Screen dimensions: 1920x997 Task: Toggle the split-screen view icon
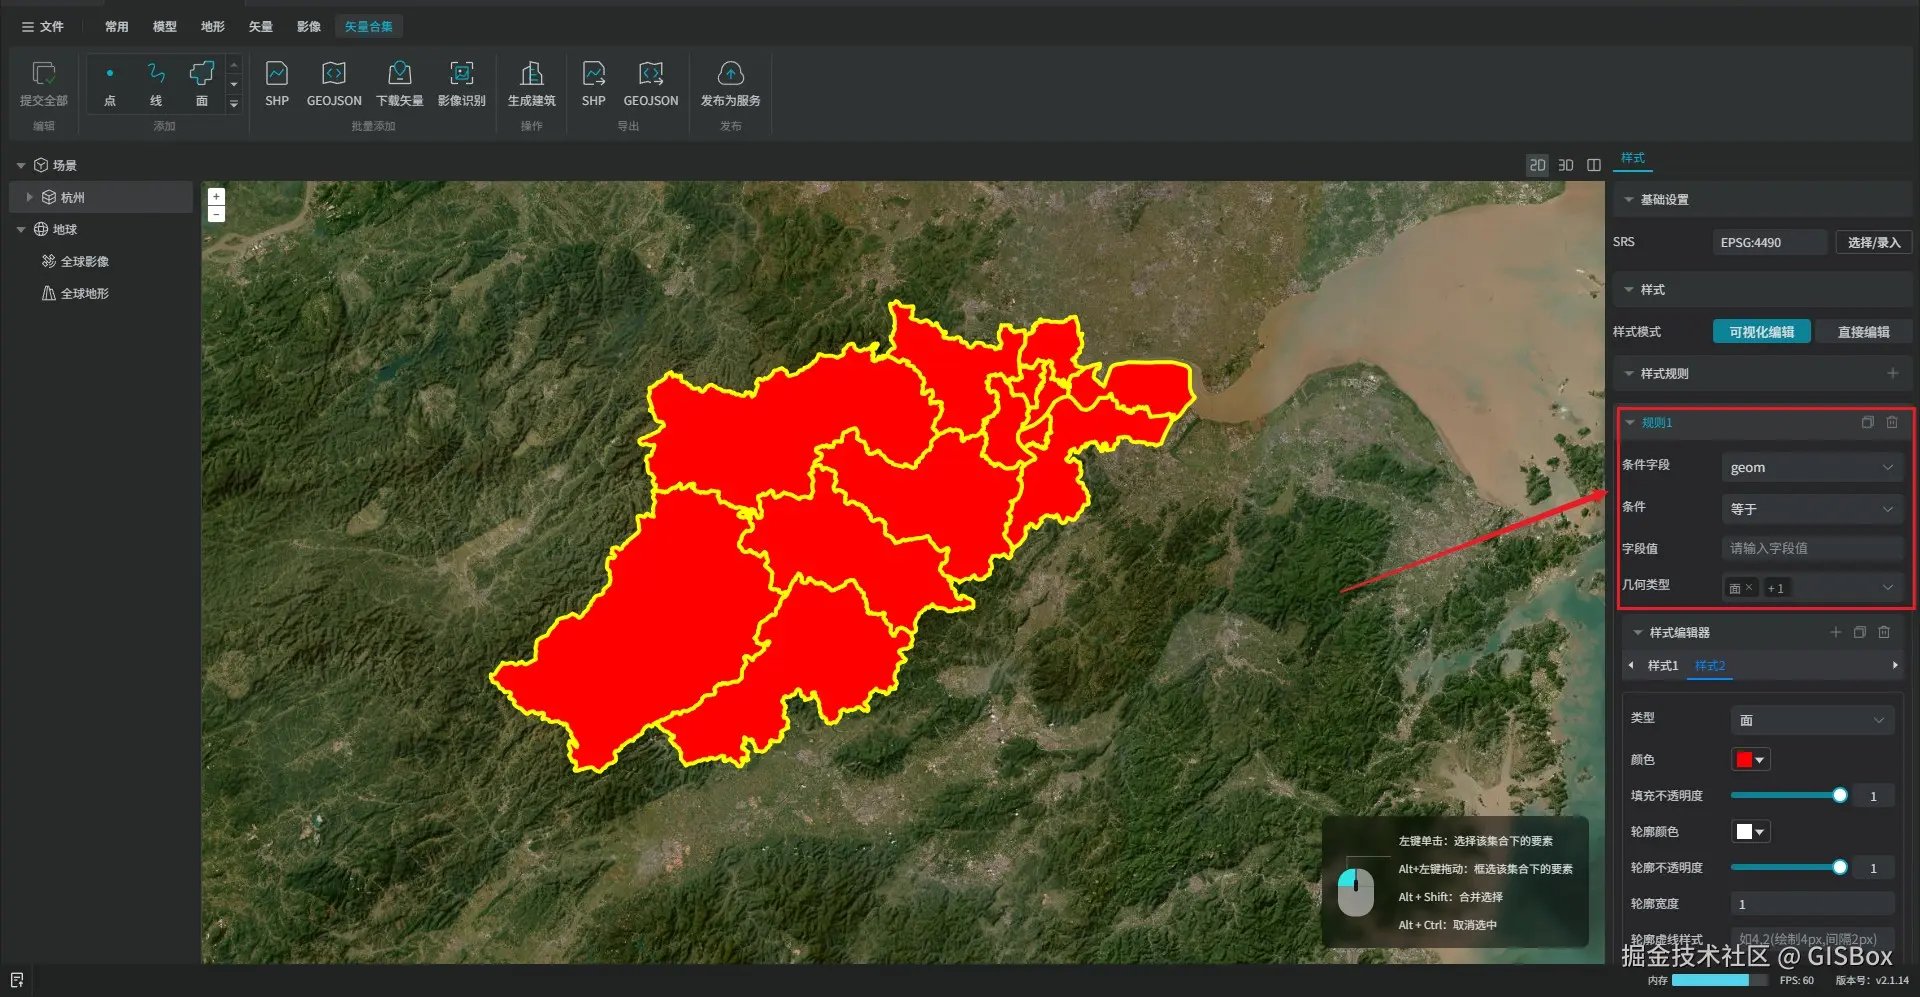[x=1594, y=165]
